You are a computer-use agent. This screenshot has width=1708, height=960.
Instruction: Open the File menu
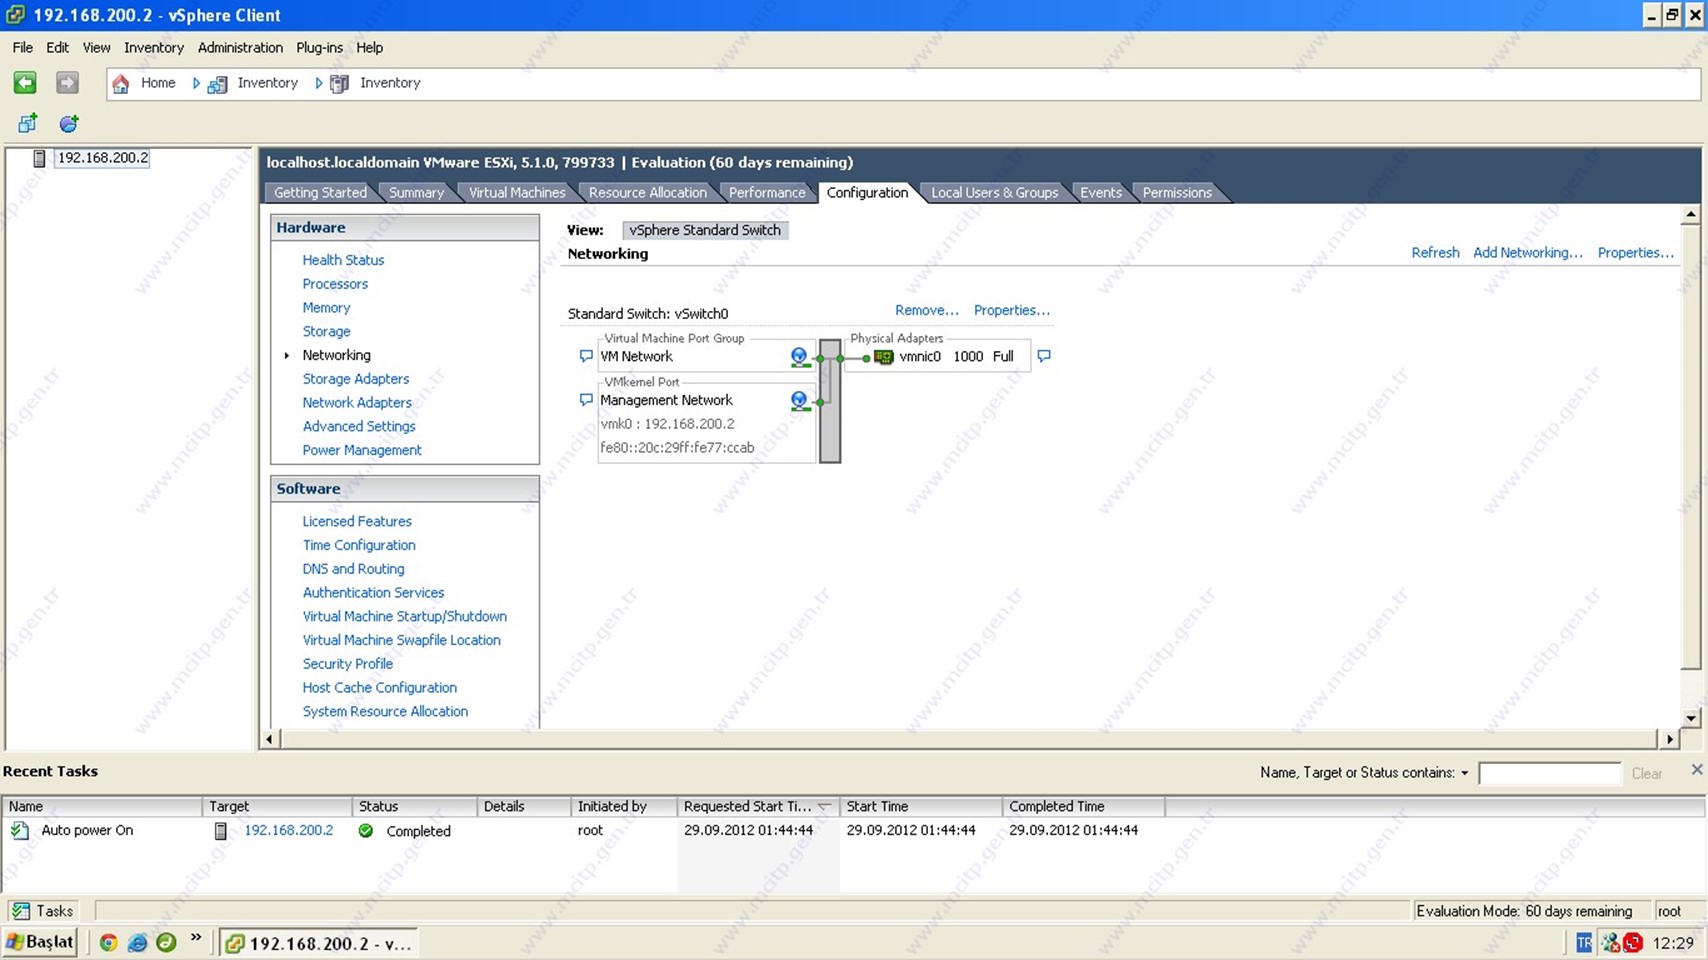tap(22, 47)
